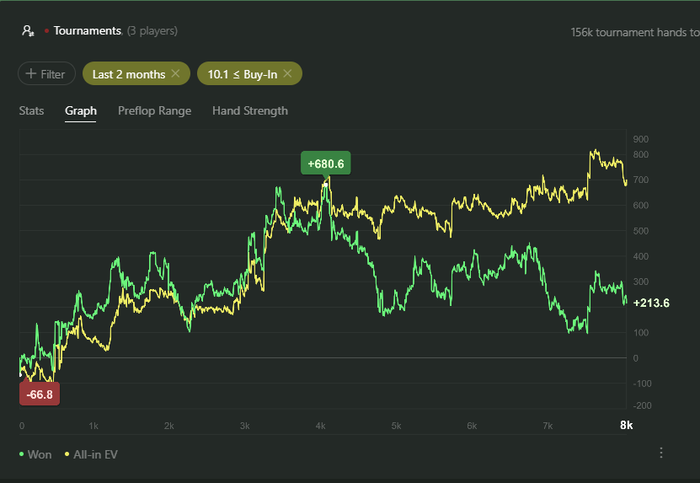
Task: Click the +680.6 peak value tooltip
Action: [326, 164]
